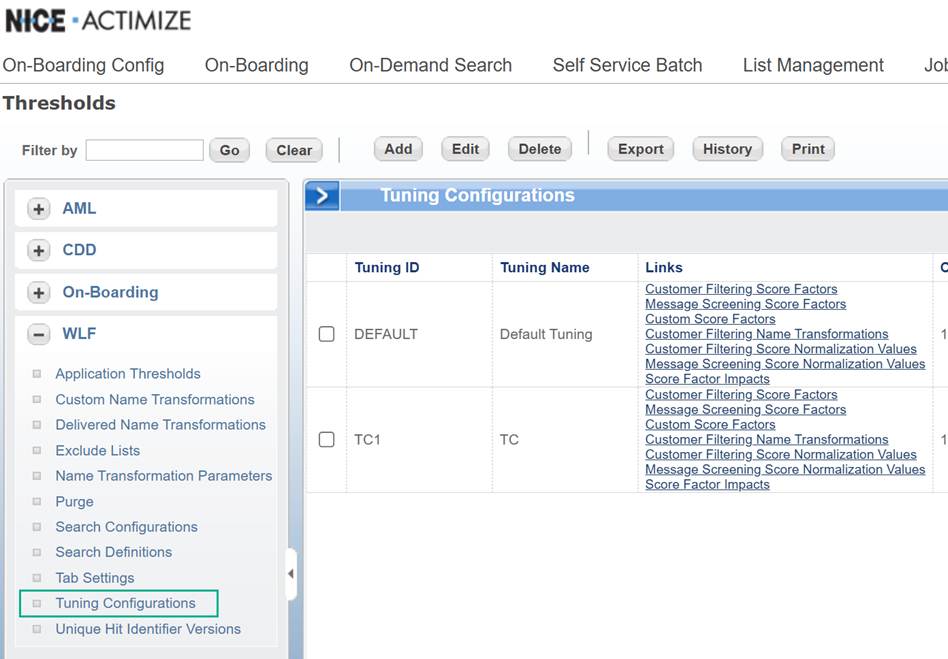
Task: Open the On-Boarding Config menu
Action: 83,65
